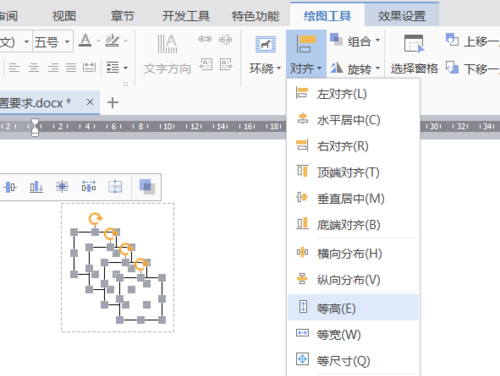This screenshot has height=376, width=500.
Task: Add a new document tab with plus
Action: tap(113, 102)
